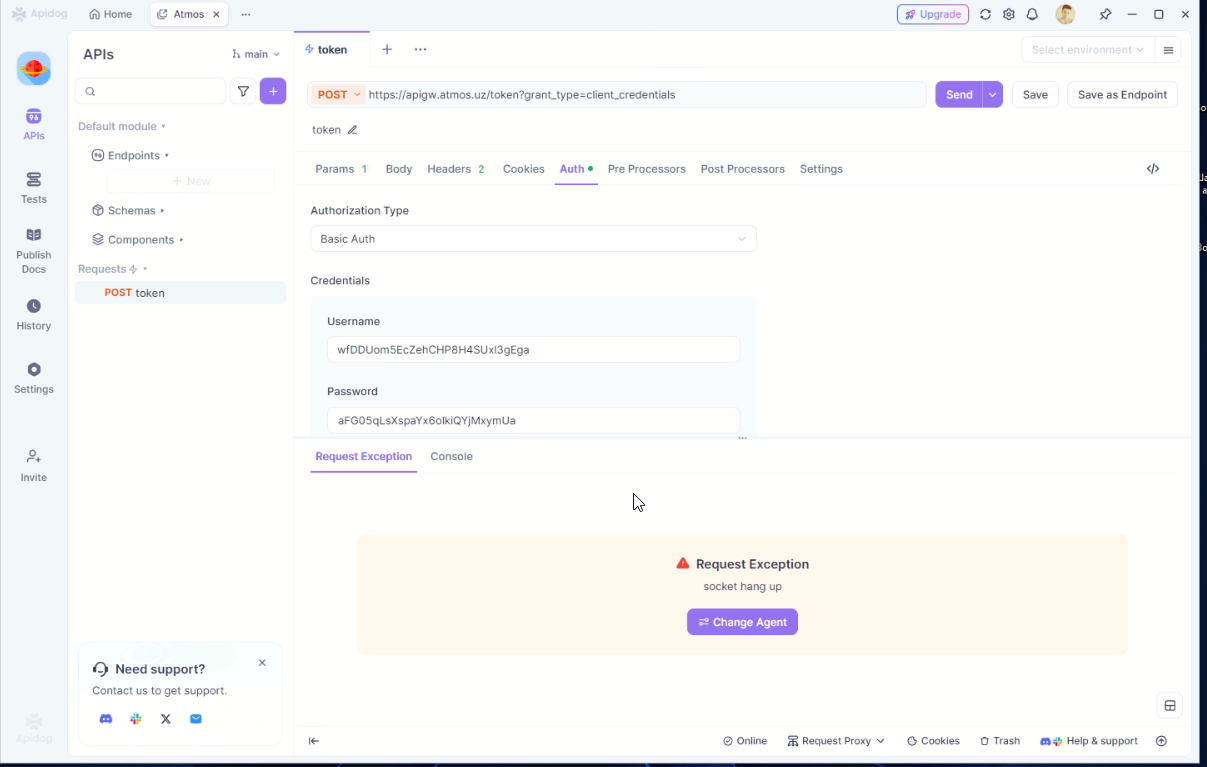Click the purple plus button in APIs panel

(273, 91)
